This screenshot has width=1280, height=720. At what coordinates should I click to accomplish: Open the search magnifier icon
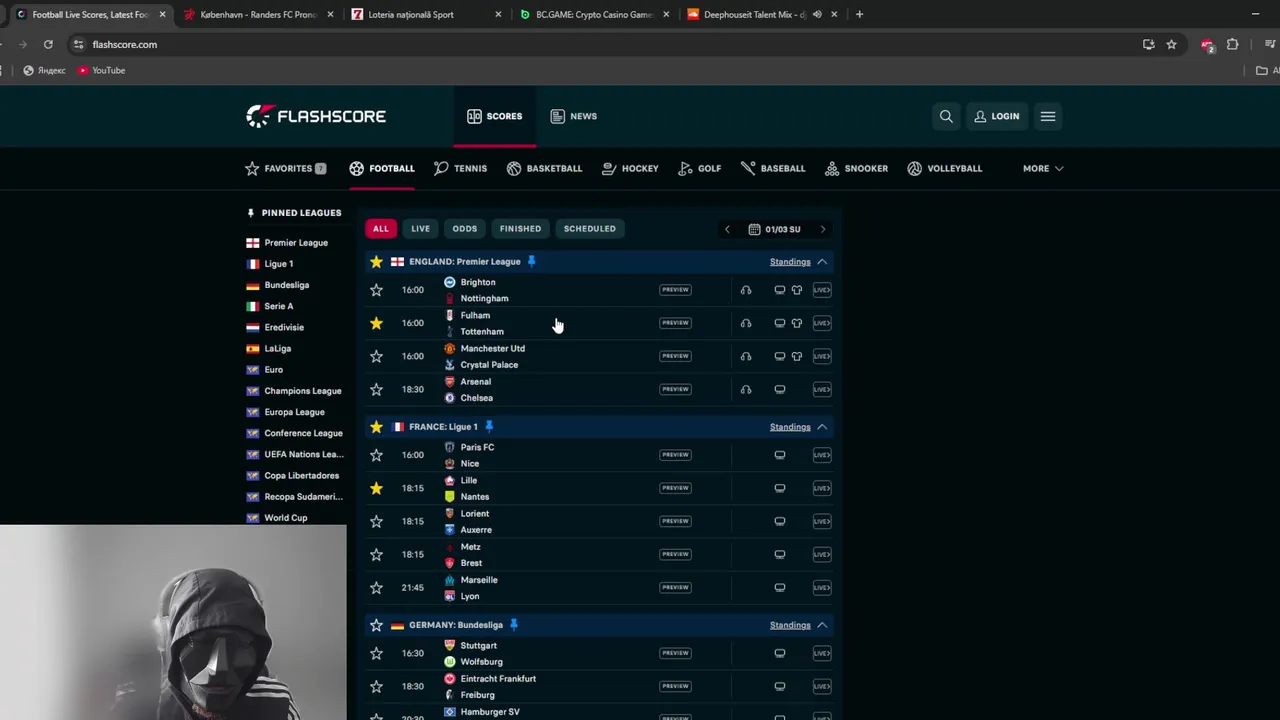[946, 116]
